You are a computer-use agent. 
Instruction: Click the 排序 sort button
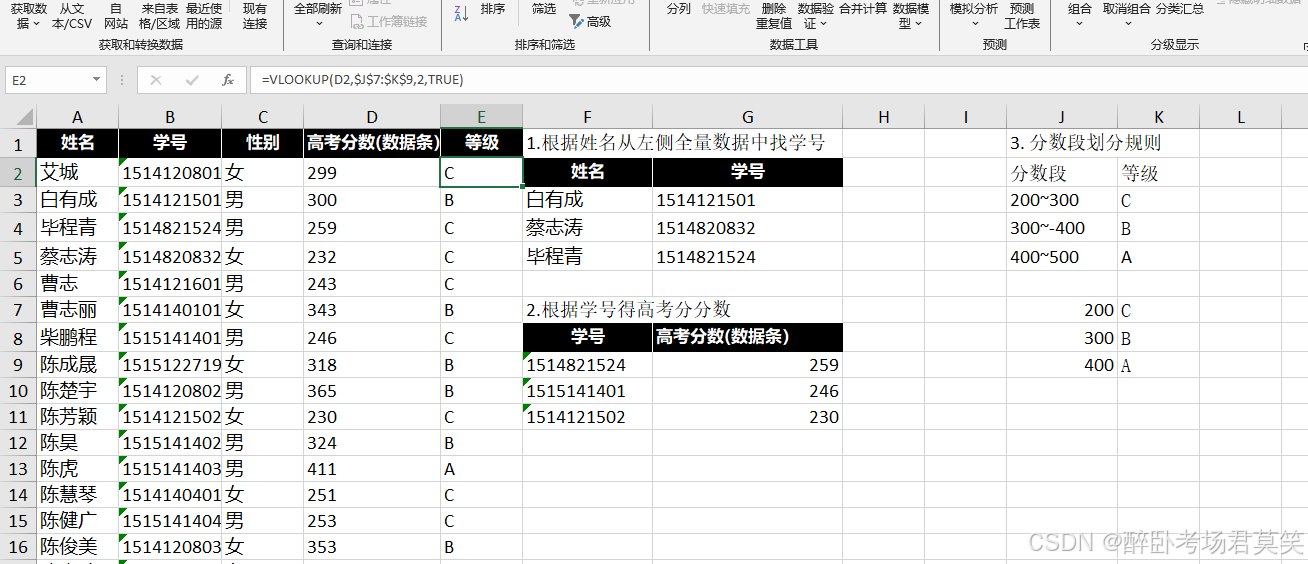tap(493, 9)
